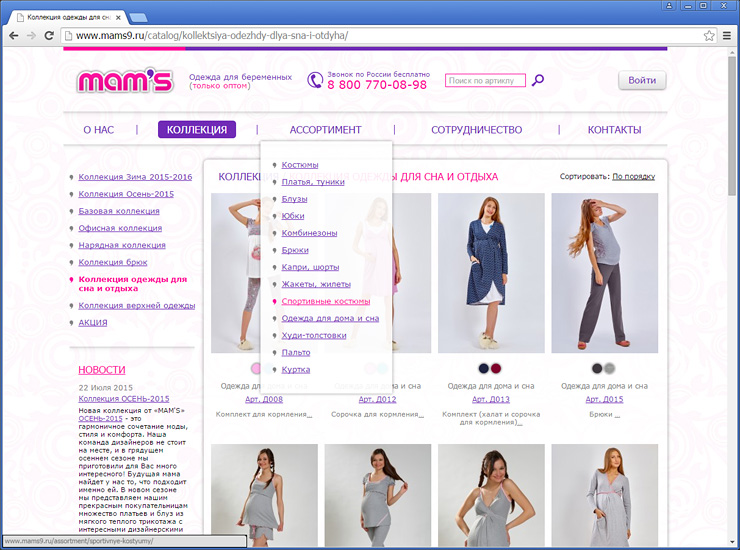Open a new browser tab
This screenshot has height=550, width=740.
click(x=138, y=17)
